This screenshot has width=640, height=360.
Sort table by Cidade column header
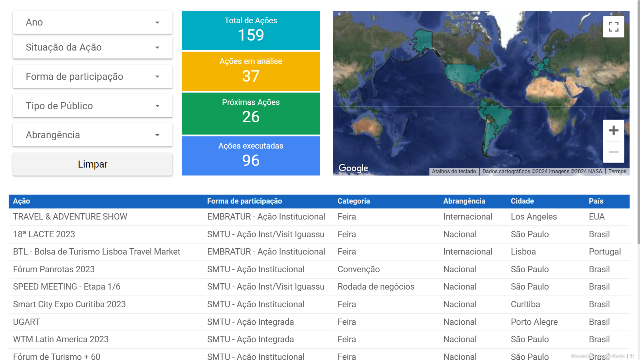(x=522, y=201)
